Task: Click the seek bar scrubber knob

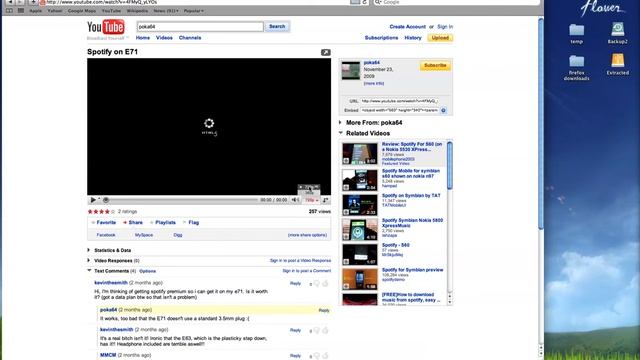Action: [106, 200]
